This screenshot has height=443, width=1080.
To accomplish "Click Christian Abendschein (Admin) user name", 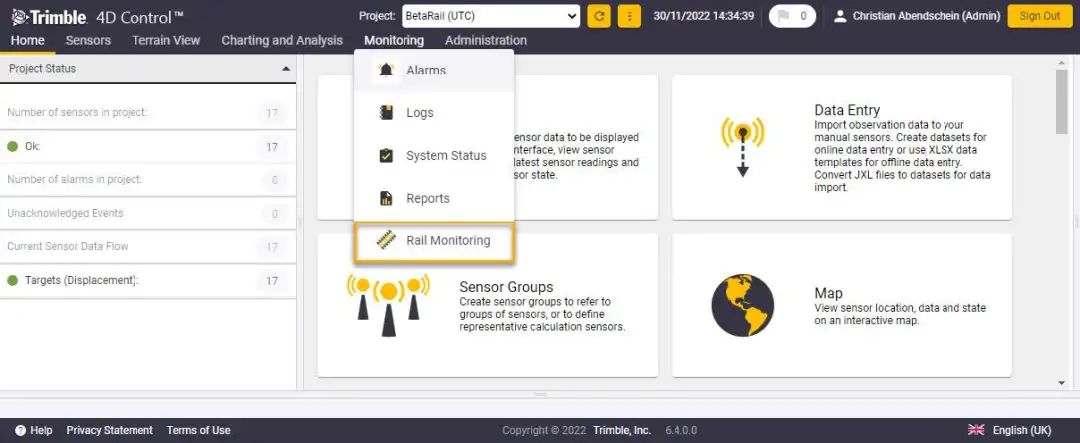I will coord(926,16).
